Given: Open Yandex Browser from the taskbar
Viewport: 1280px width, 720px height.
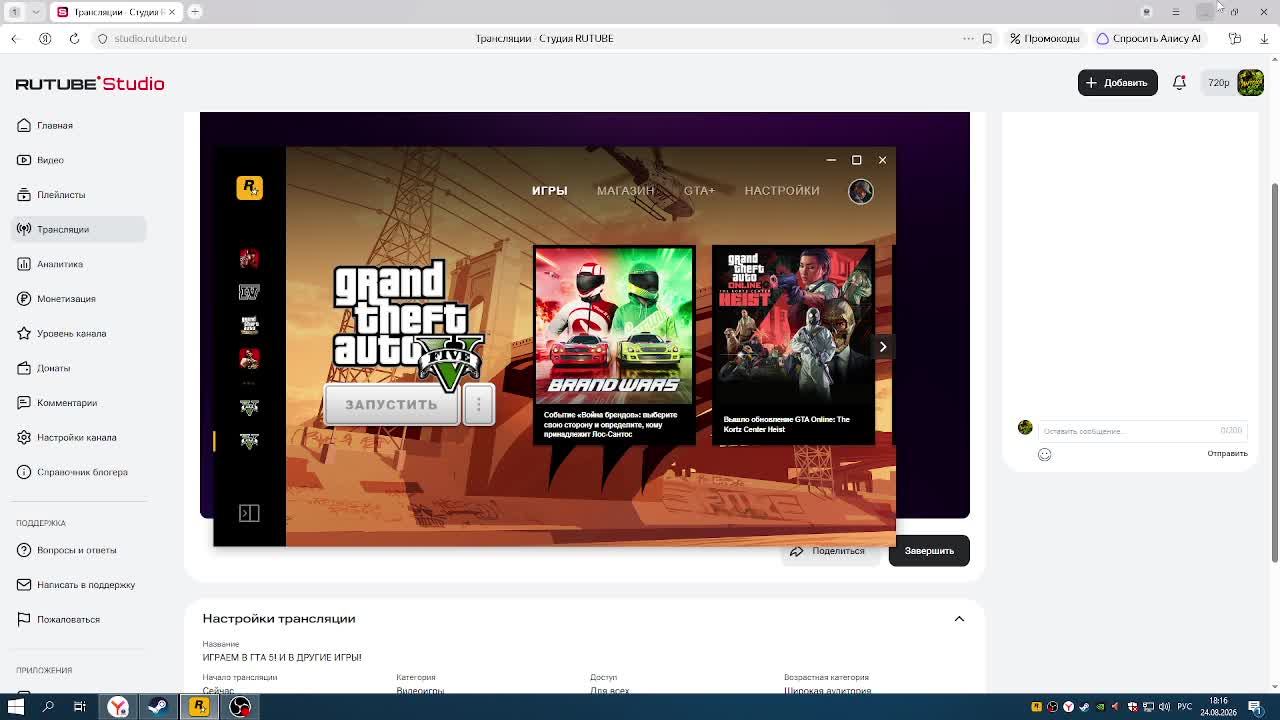Looking at the screenshot, I should click(x=118, y=707).
